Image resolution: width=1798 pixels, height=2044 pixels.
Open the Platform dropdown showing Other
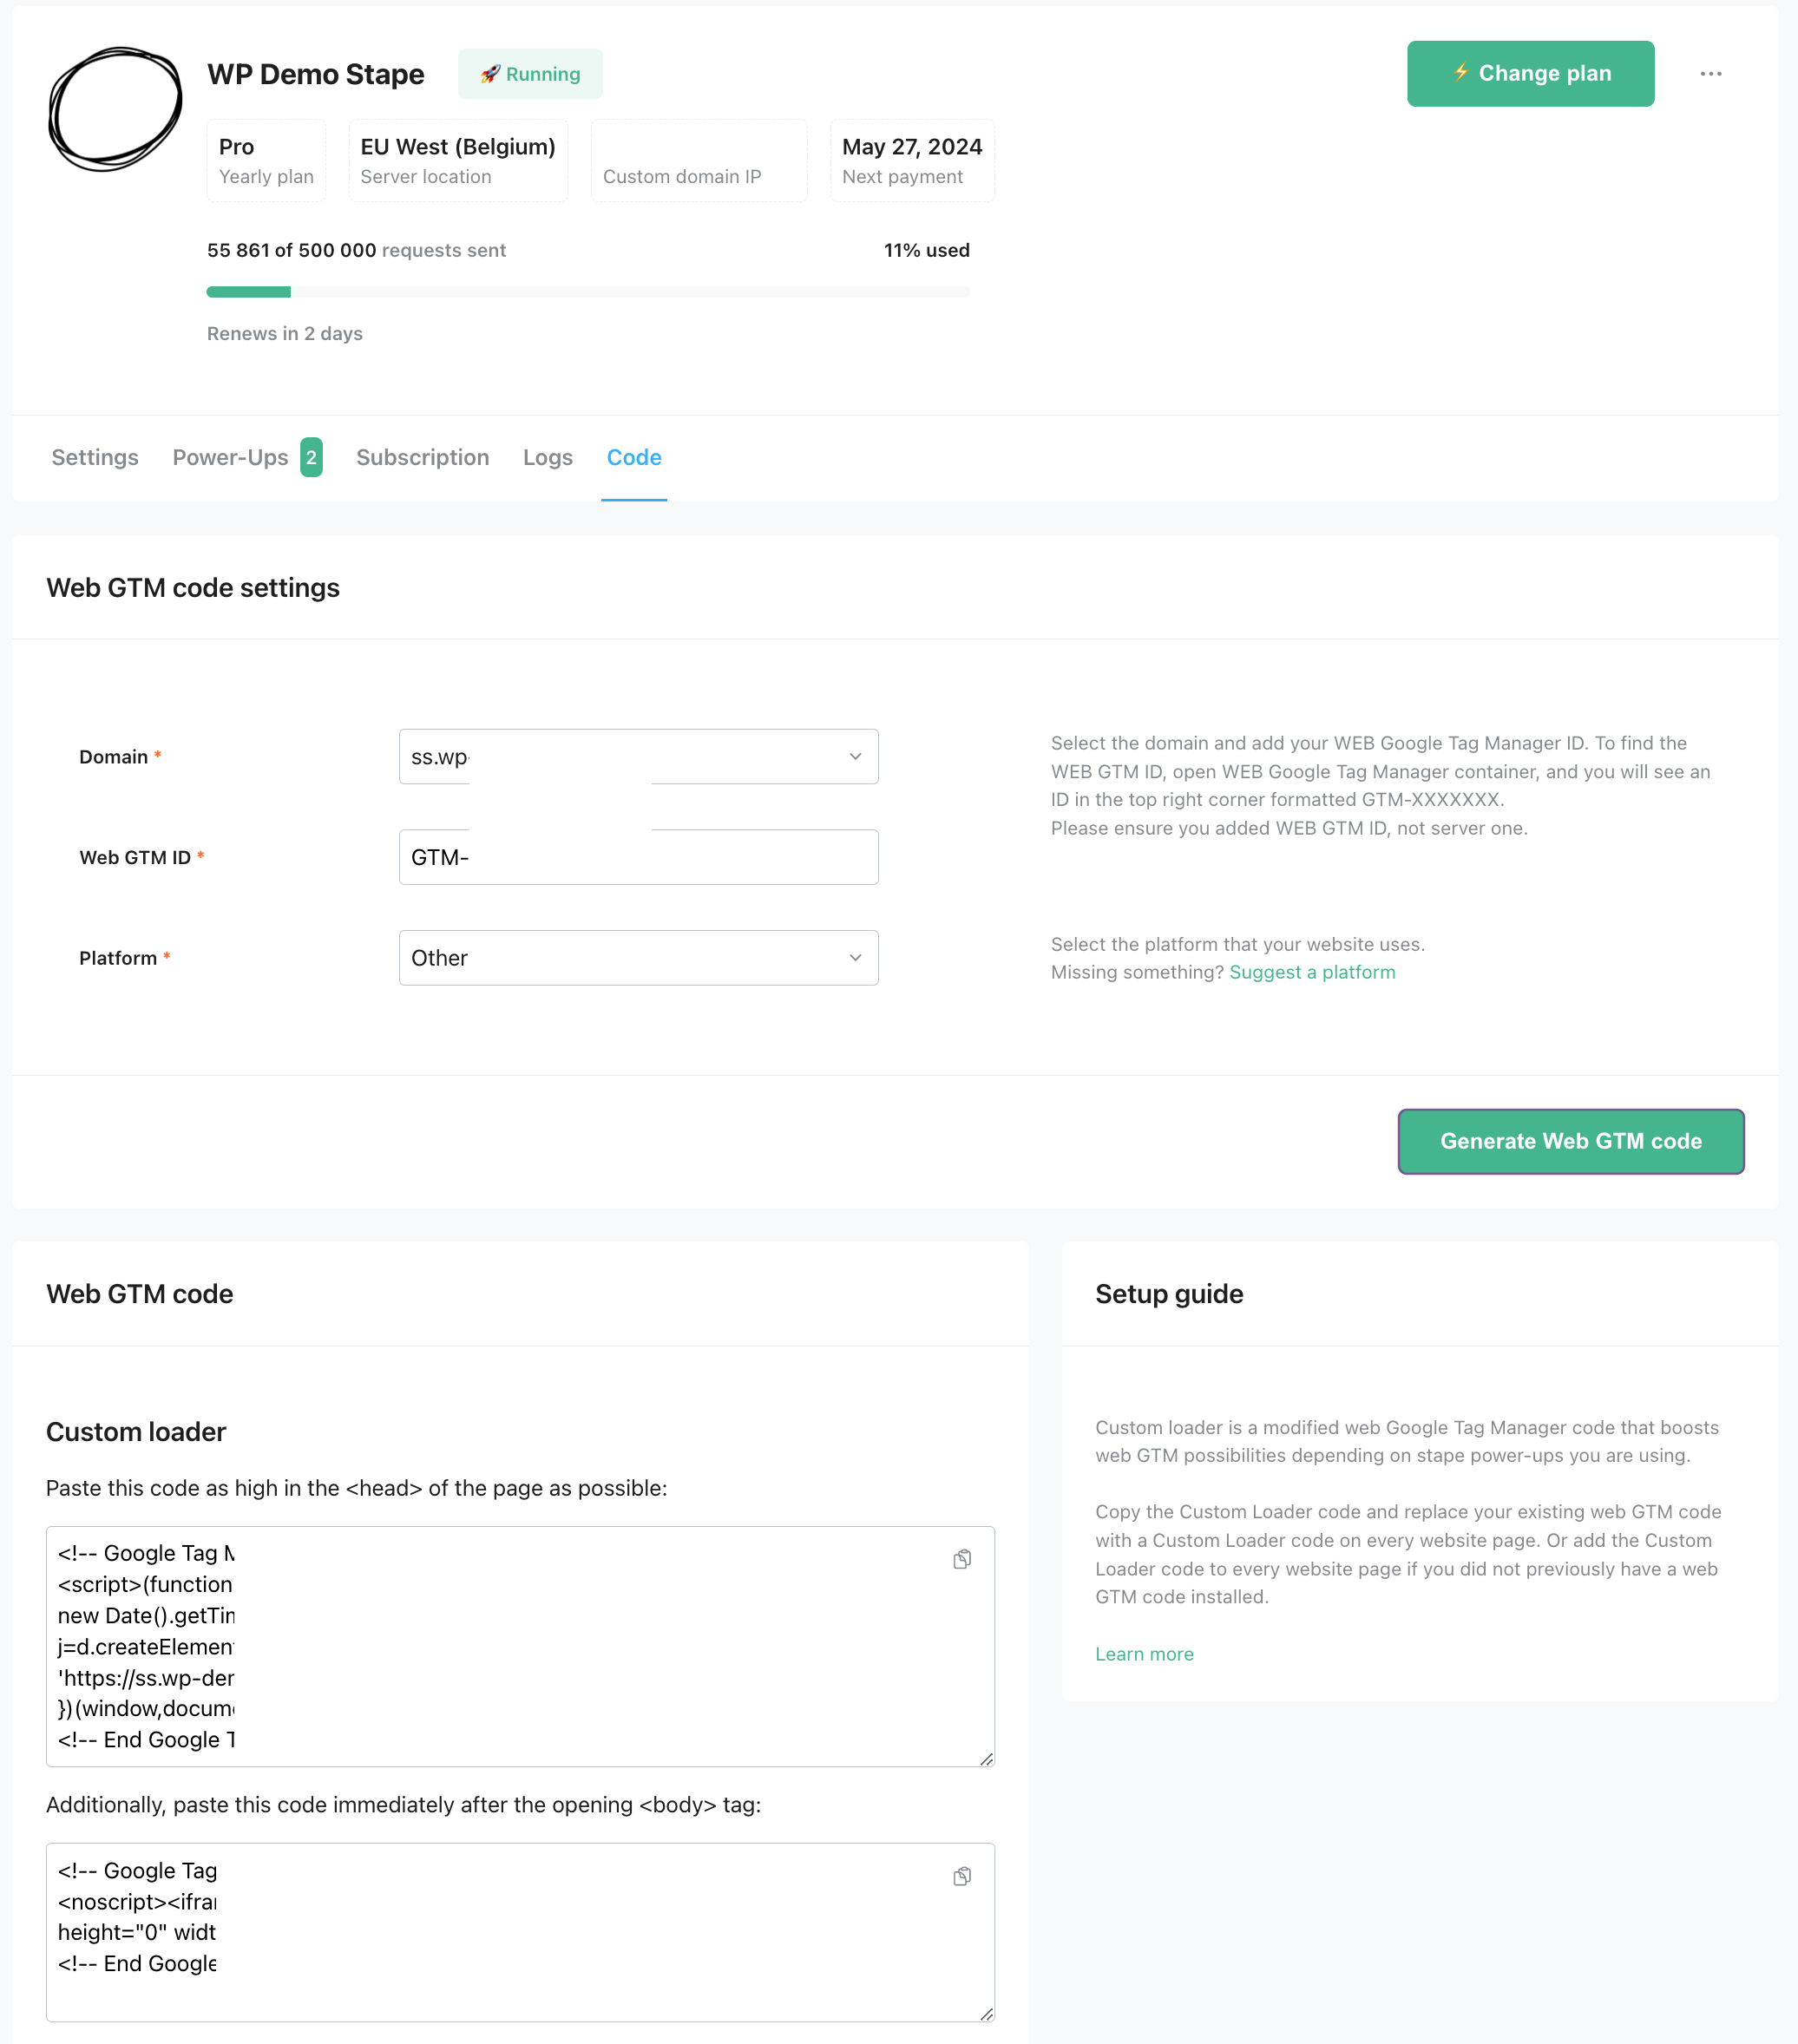(x=638, y=957)
